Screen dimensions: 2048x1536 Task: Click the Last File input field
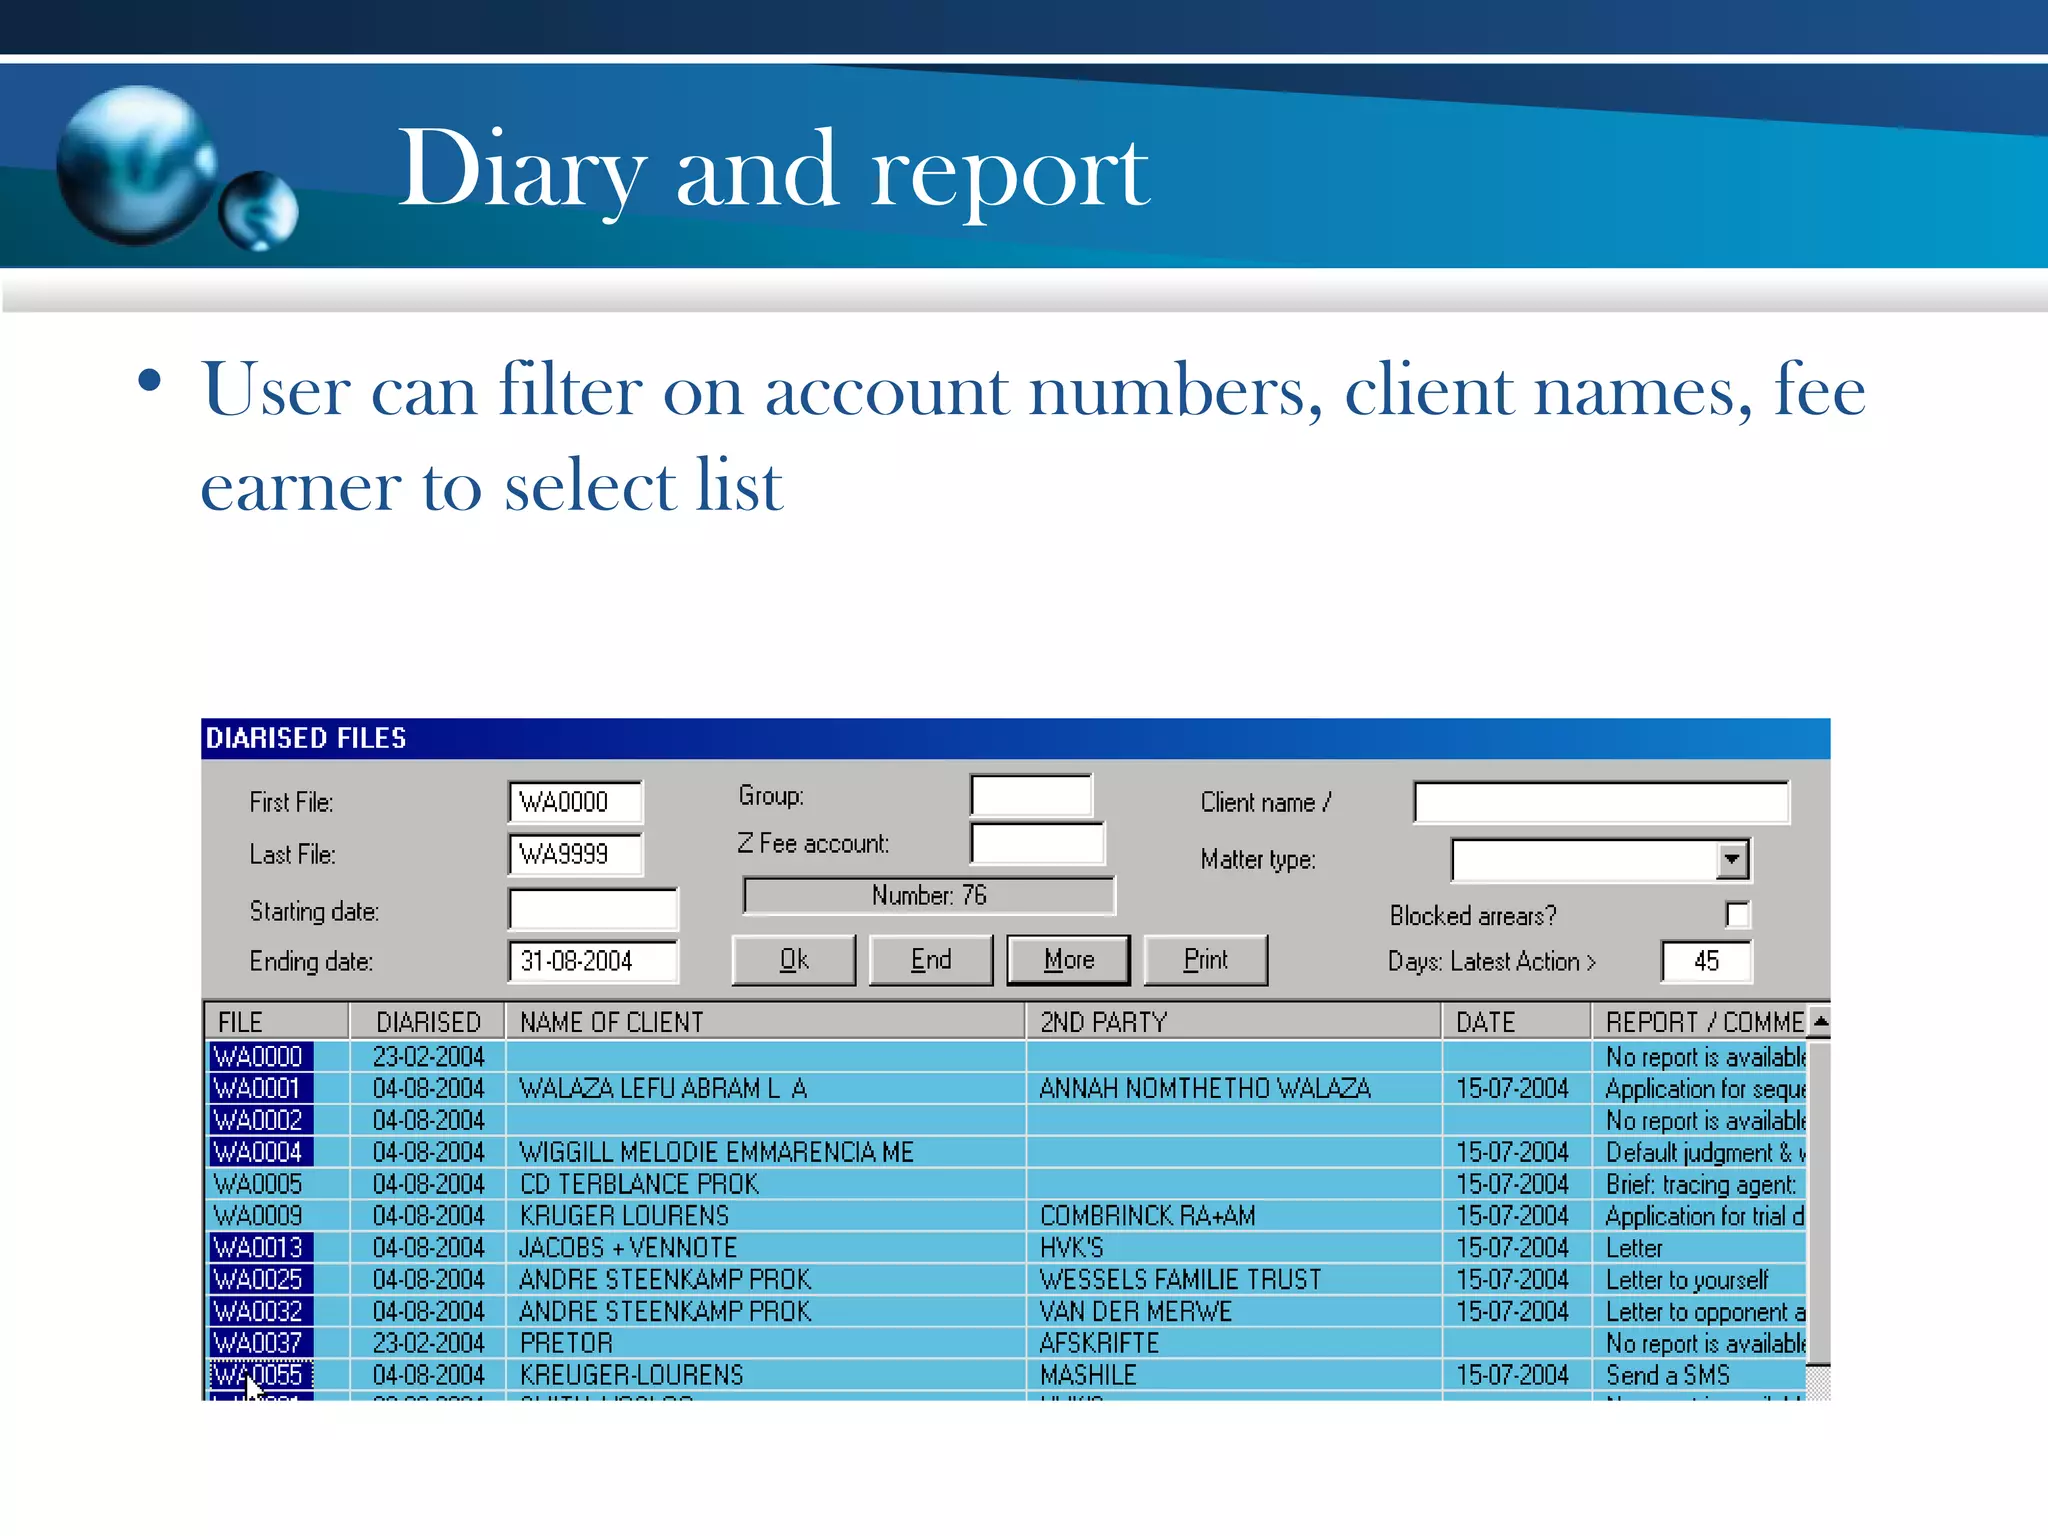tap(575, 854)
